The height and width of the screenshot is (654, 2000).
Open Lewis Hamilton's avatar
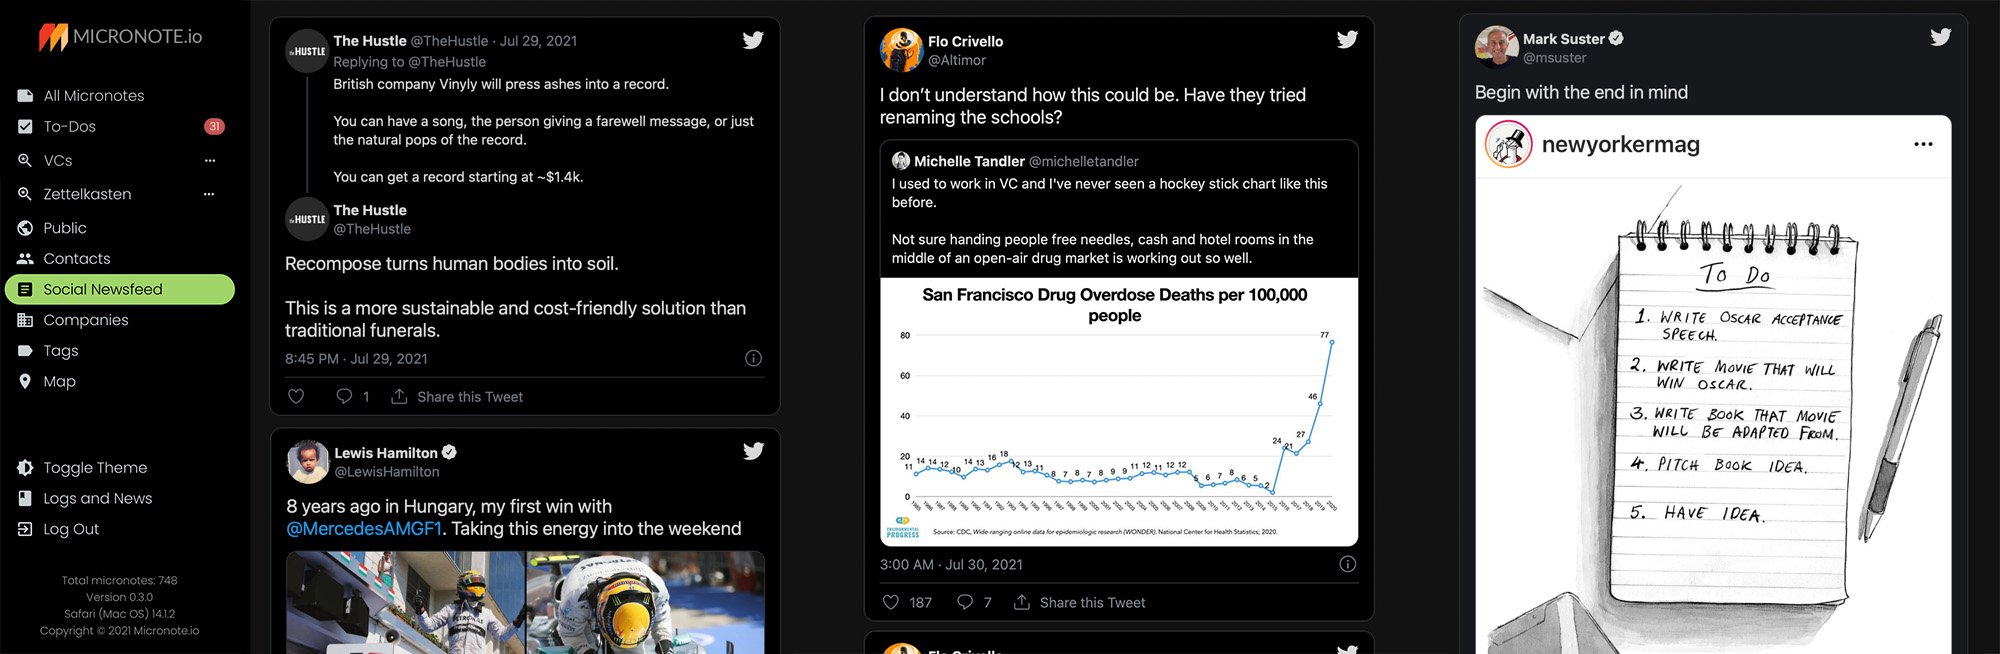click(308, 462)
